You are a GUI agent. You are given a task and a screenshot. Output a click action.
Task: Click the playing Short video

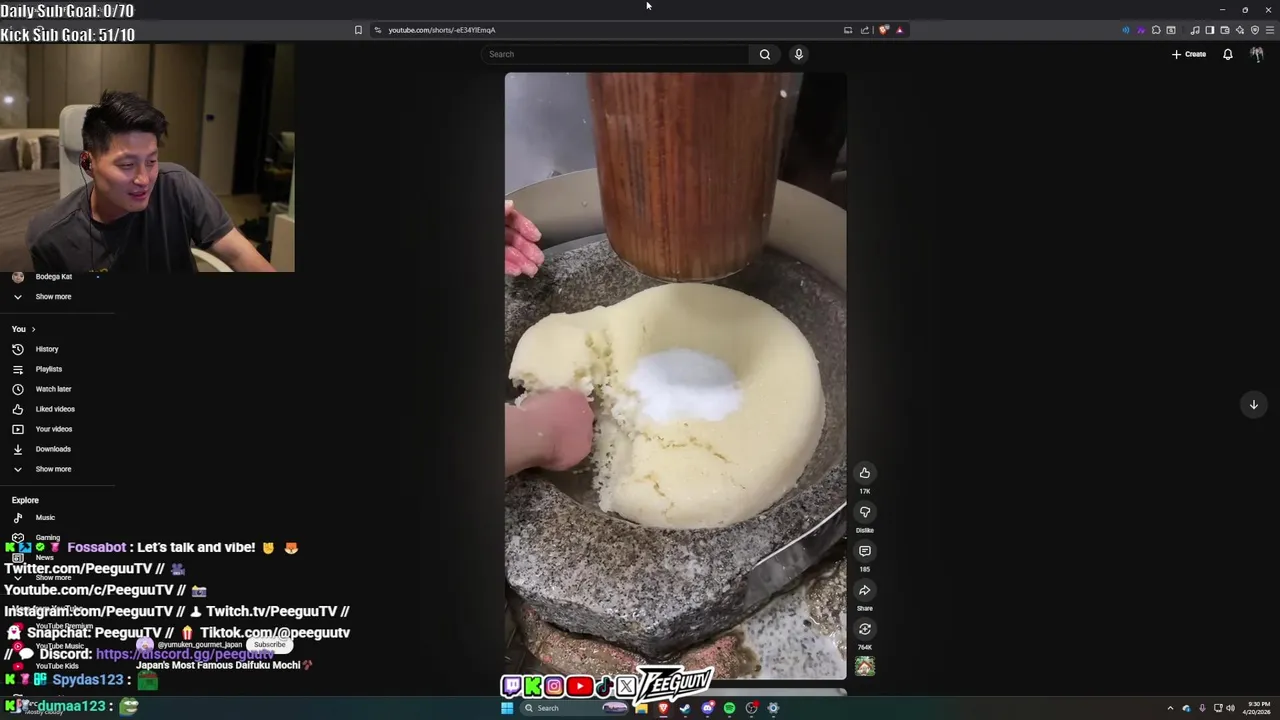pyautogui.click(x=675, y=376)
